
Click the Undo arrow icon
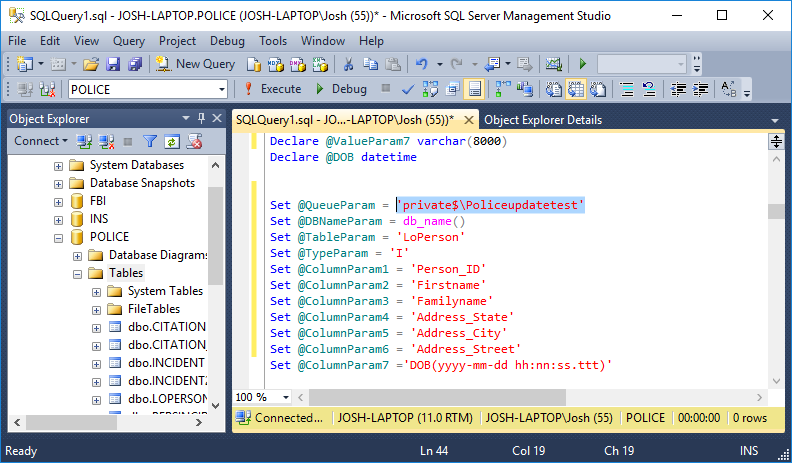[x=422, y=64]
